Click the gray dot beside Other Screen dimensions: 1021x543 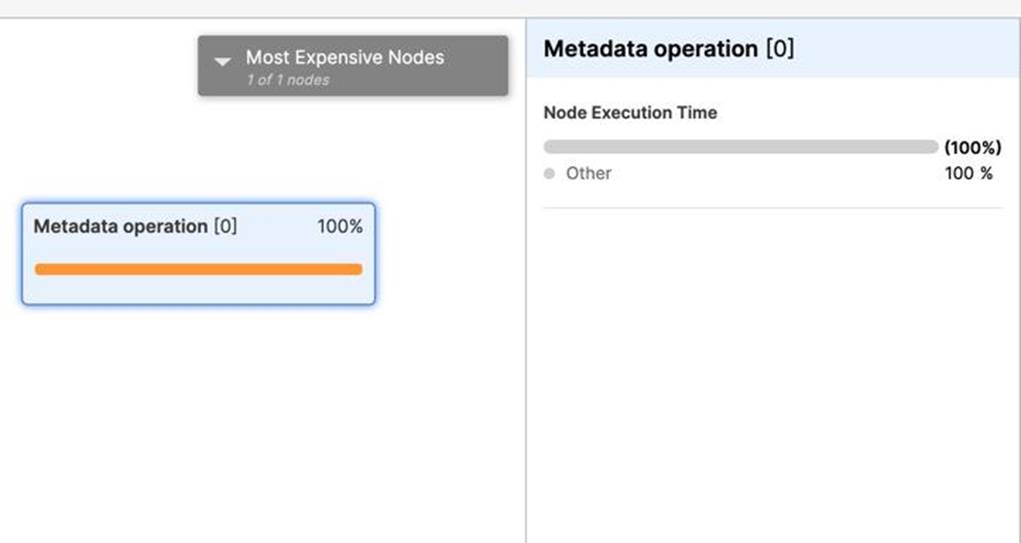coord(549,174)
